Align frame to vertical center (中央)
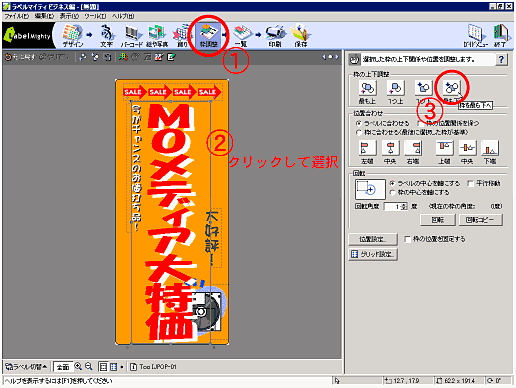Image resolution: width=516 pixels, height=388 pixels. click(467, 148)
